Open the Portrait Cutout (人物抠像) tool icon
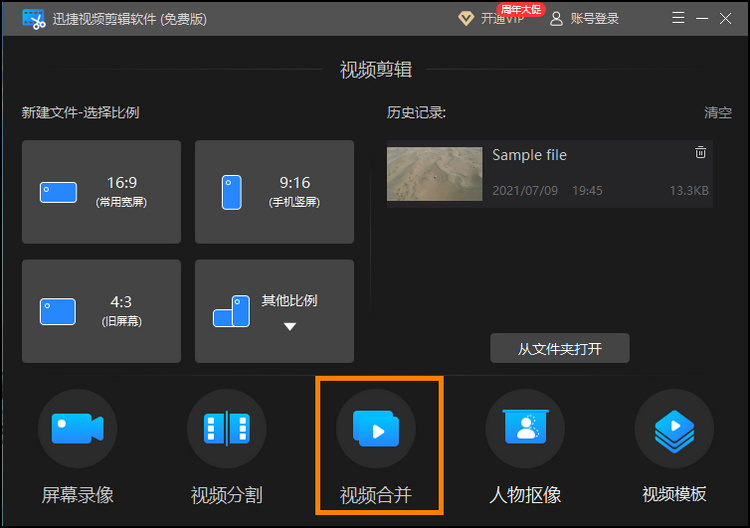Viewport: 750px width, 528px height. 525,428
